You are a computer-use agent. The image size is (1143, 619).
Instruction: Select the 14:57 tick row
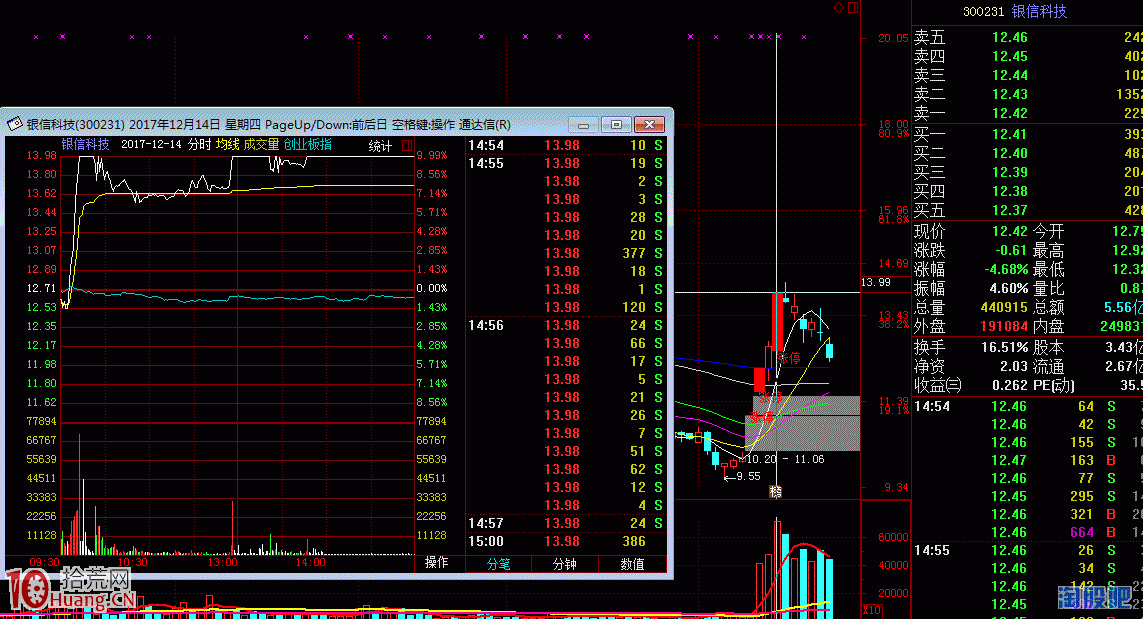pyautogui.click(x=566, y=523)
